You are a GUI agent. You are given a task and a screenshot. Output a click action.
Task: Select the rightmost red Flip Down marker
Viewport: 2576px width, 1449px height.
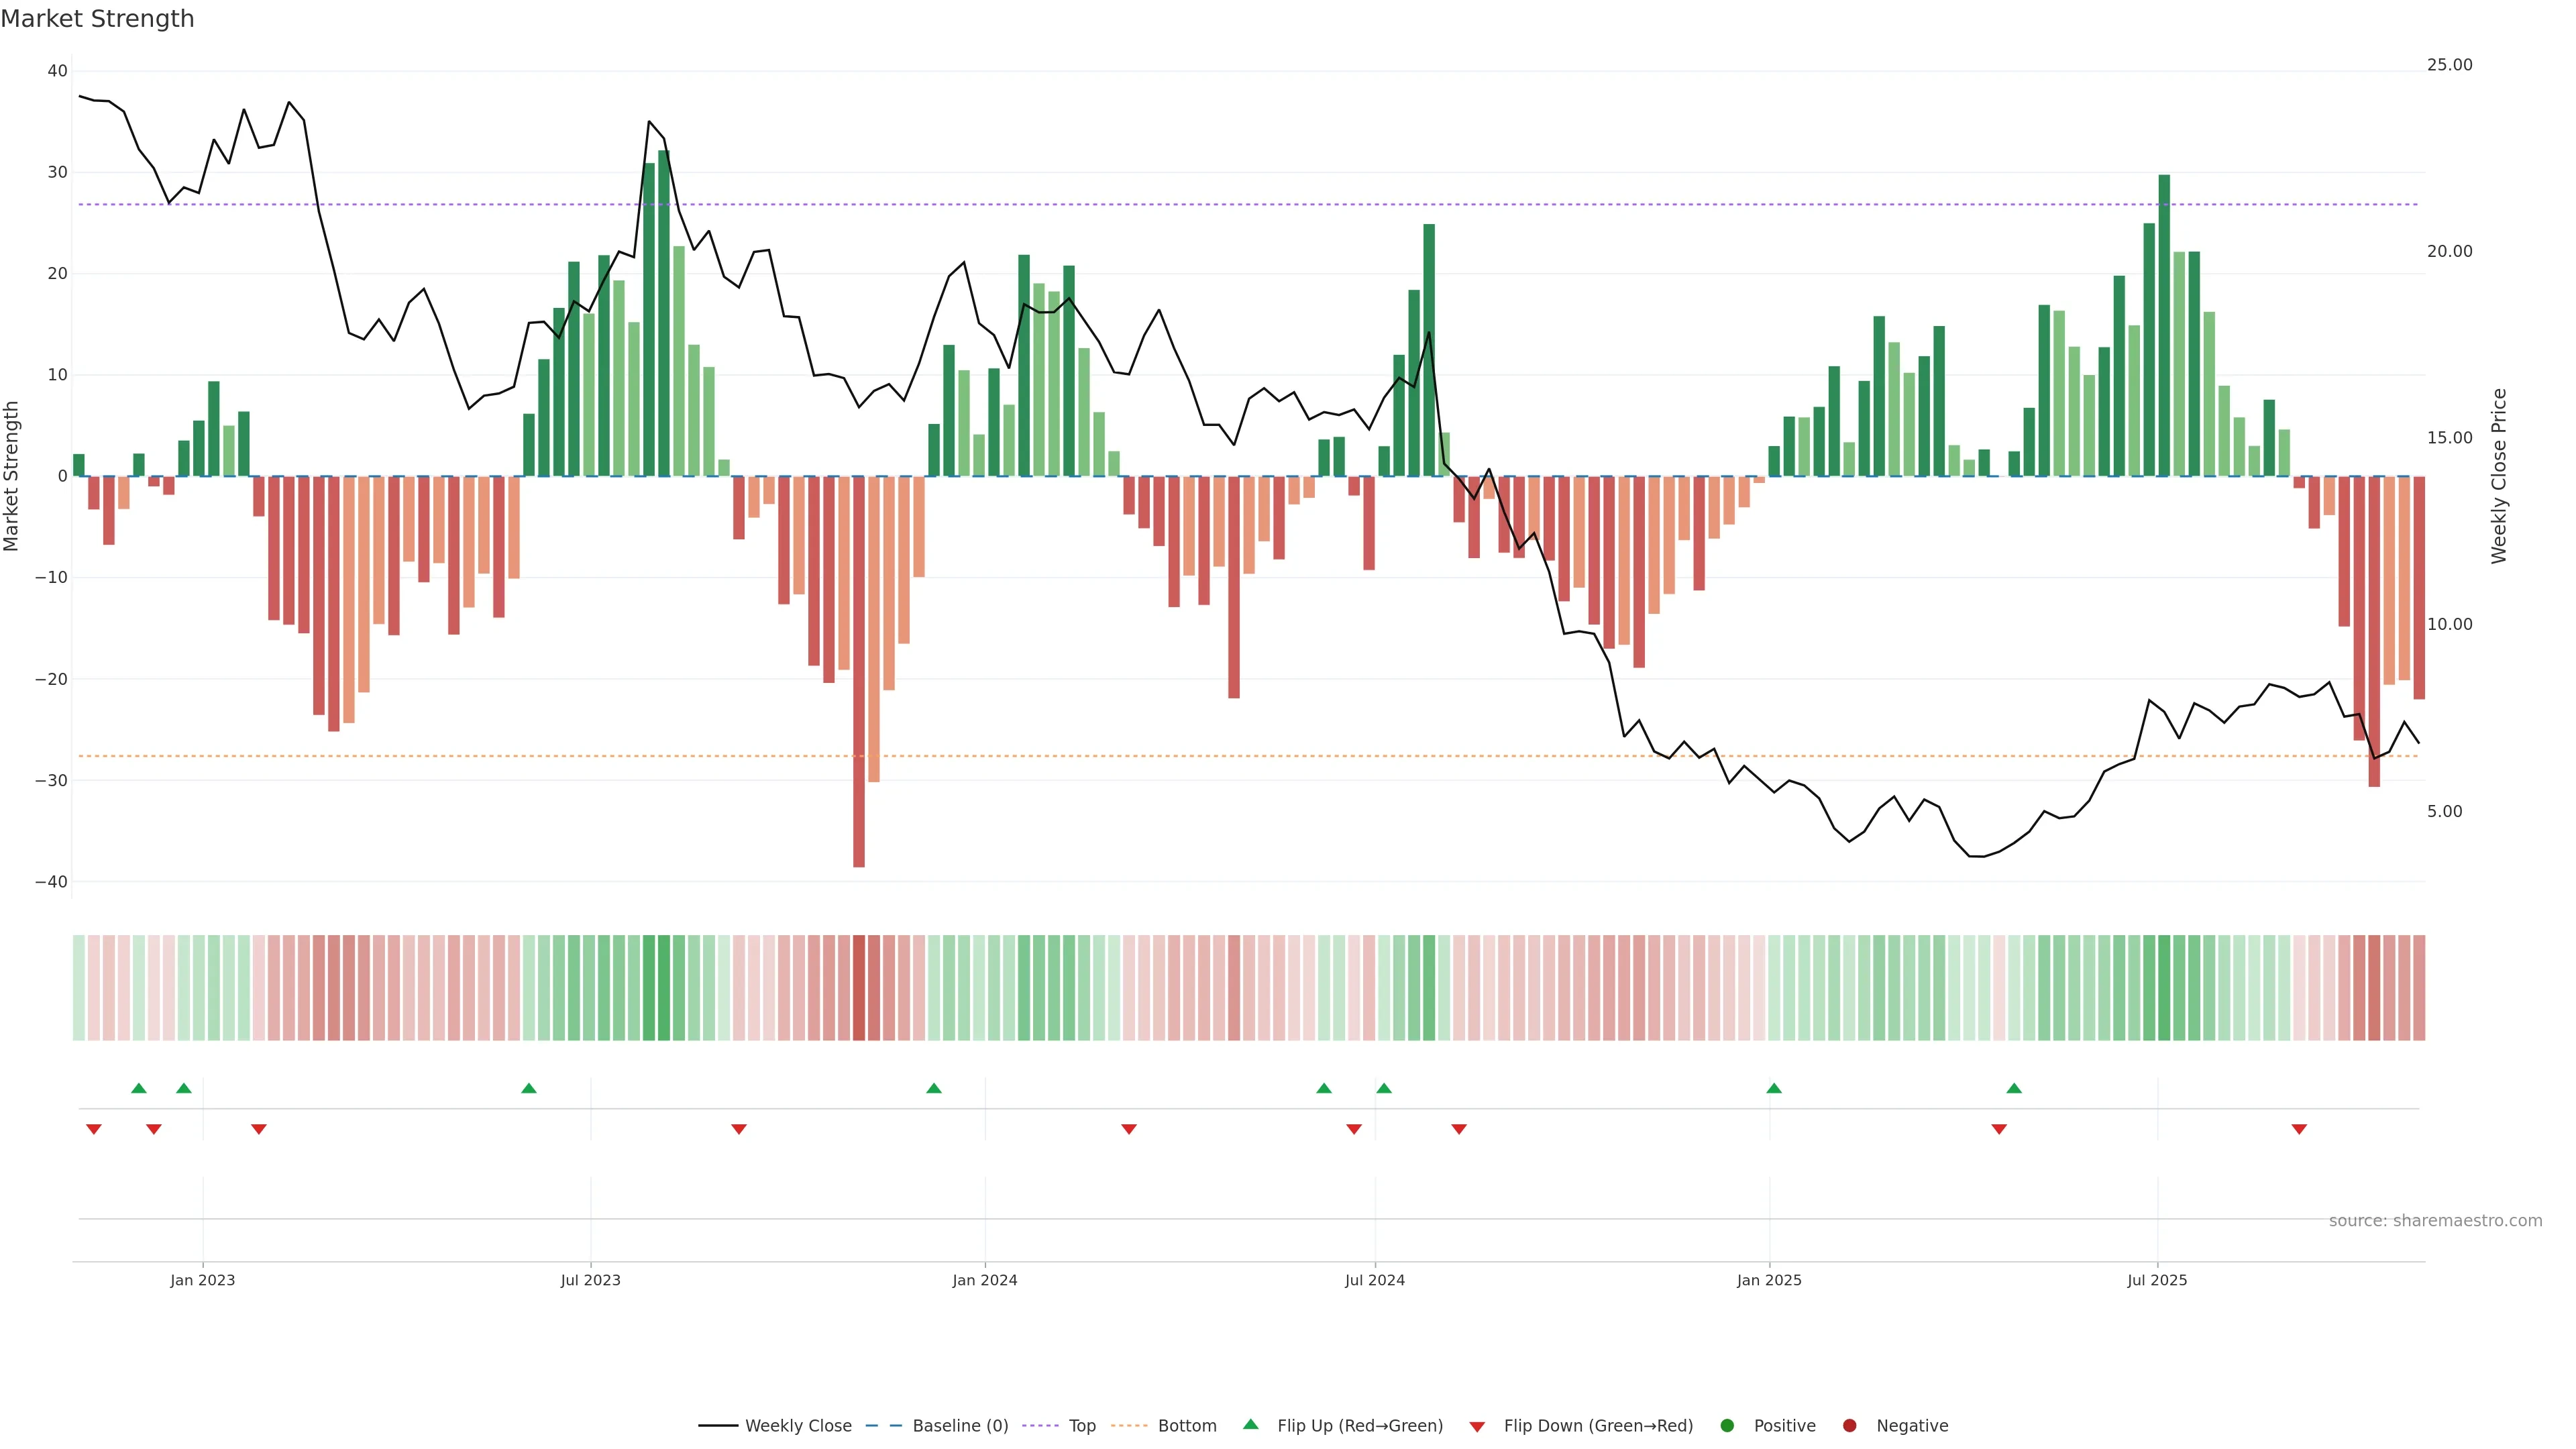[2299, 1129]
